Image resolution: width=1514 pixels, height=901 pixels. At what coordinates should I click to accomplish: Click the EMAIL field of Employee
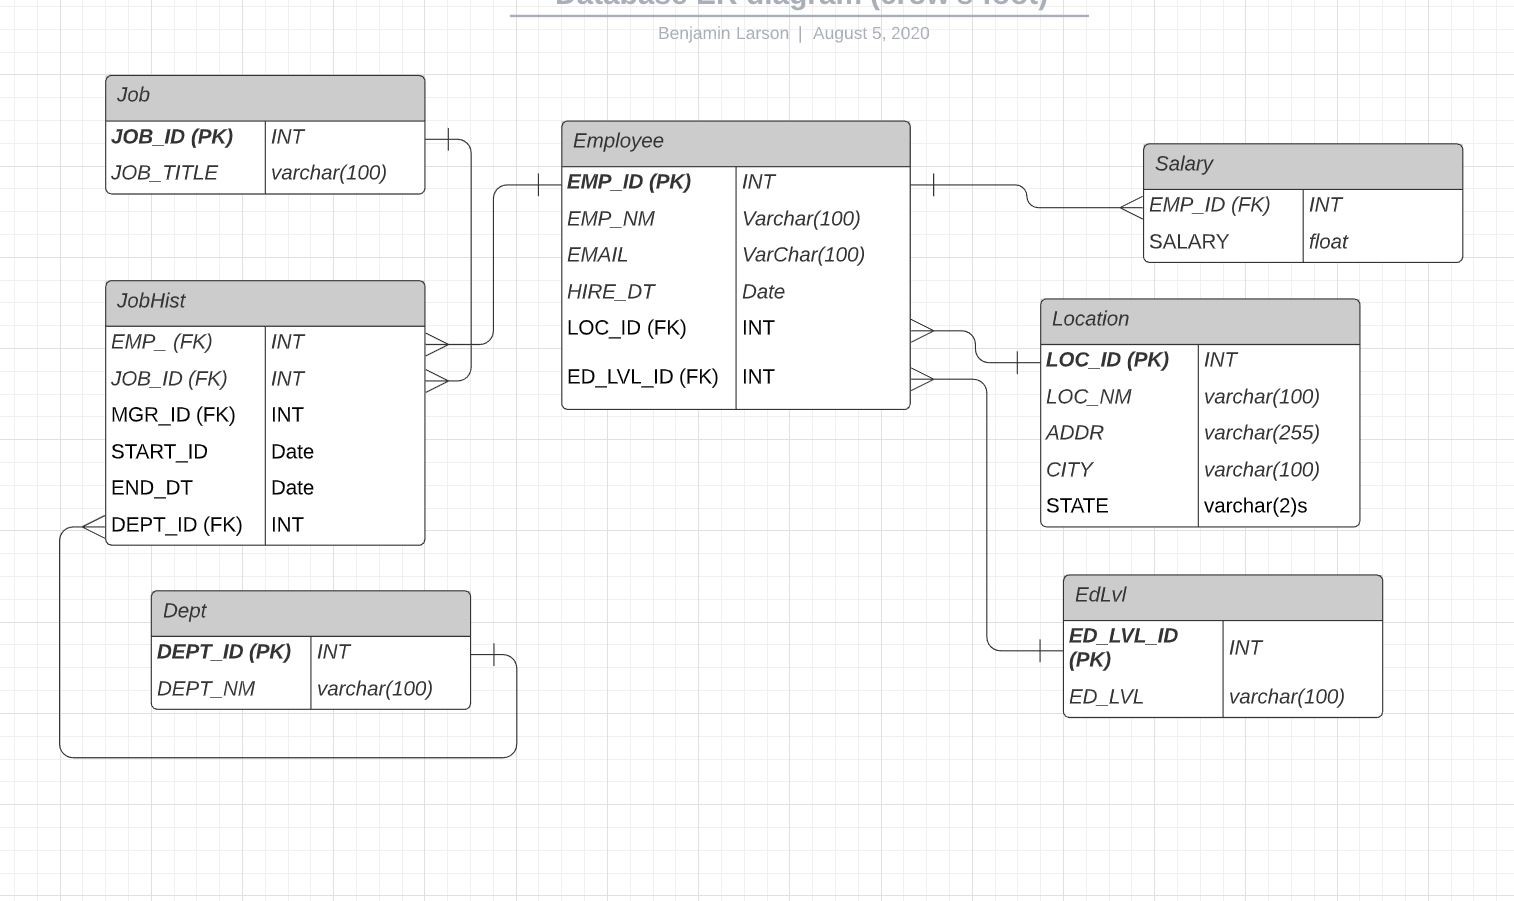[648, 255]
